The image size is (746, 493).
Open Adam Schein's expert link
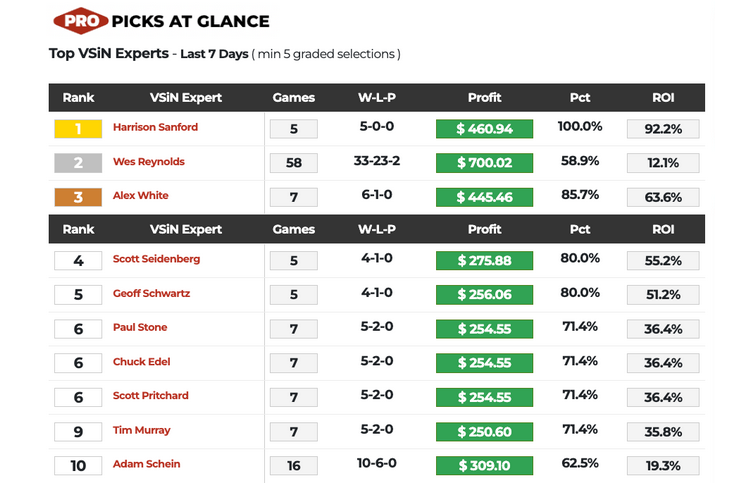147,464
